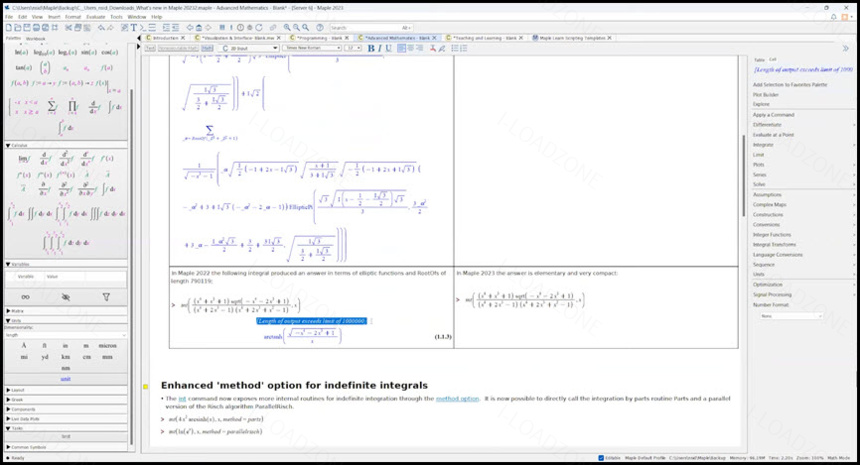860x465 pixels.
Task: Apply underline with the U icon
Action: coord(388,48)
